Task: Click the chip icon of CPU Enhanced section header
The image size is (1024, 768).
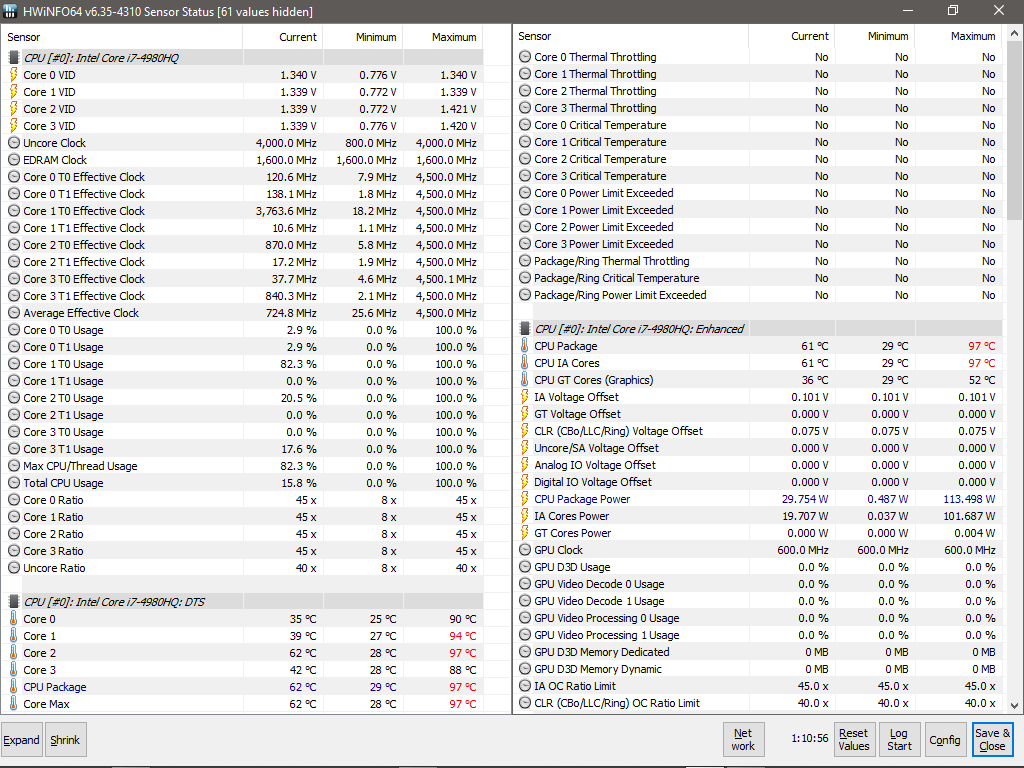Action: point(525,329)
